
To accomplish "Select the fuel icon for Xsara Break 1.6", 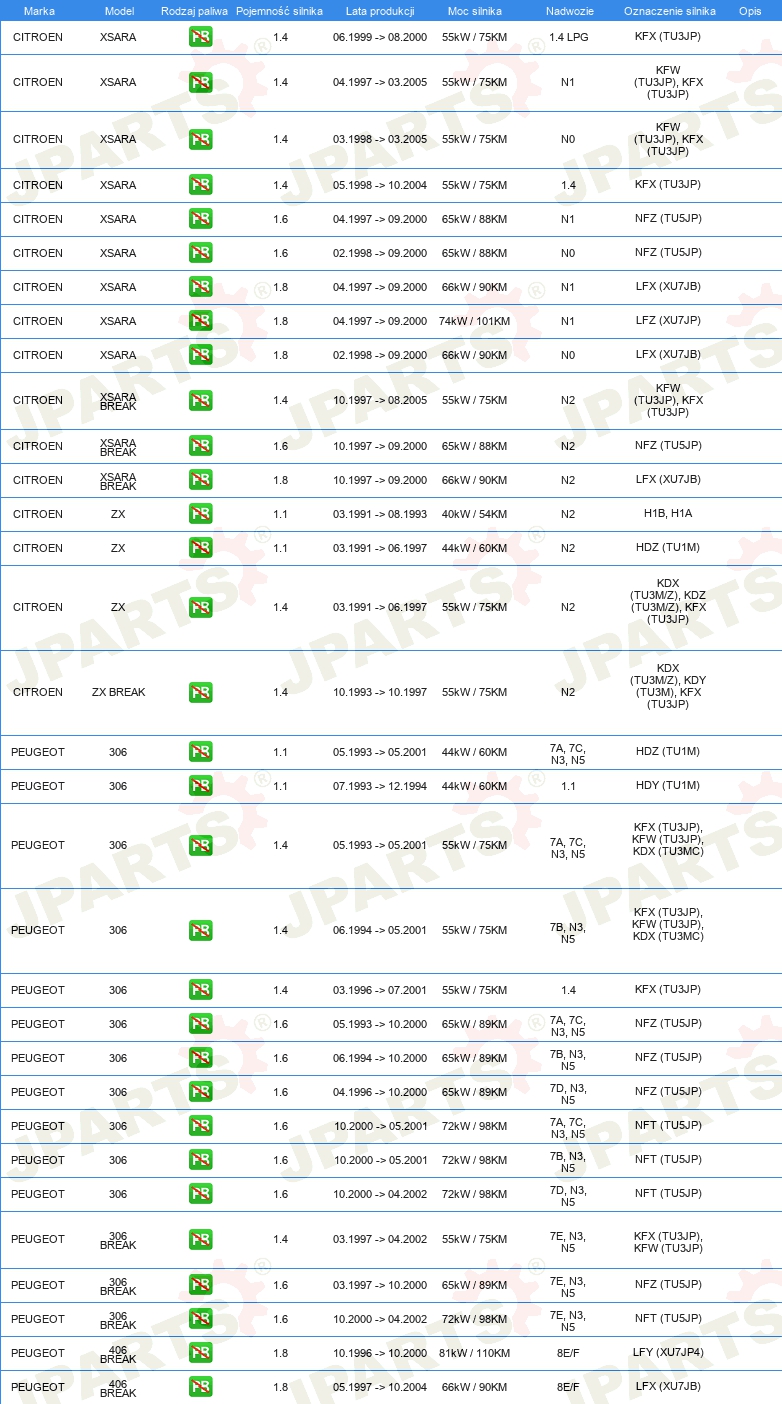I will [x=201, y=446].
